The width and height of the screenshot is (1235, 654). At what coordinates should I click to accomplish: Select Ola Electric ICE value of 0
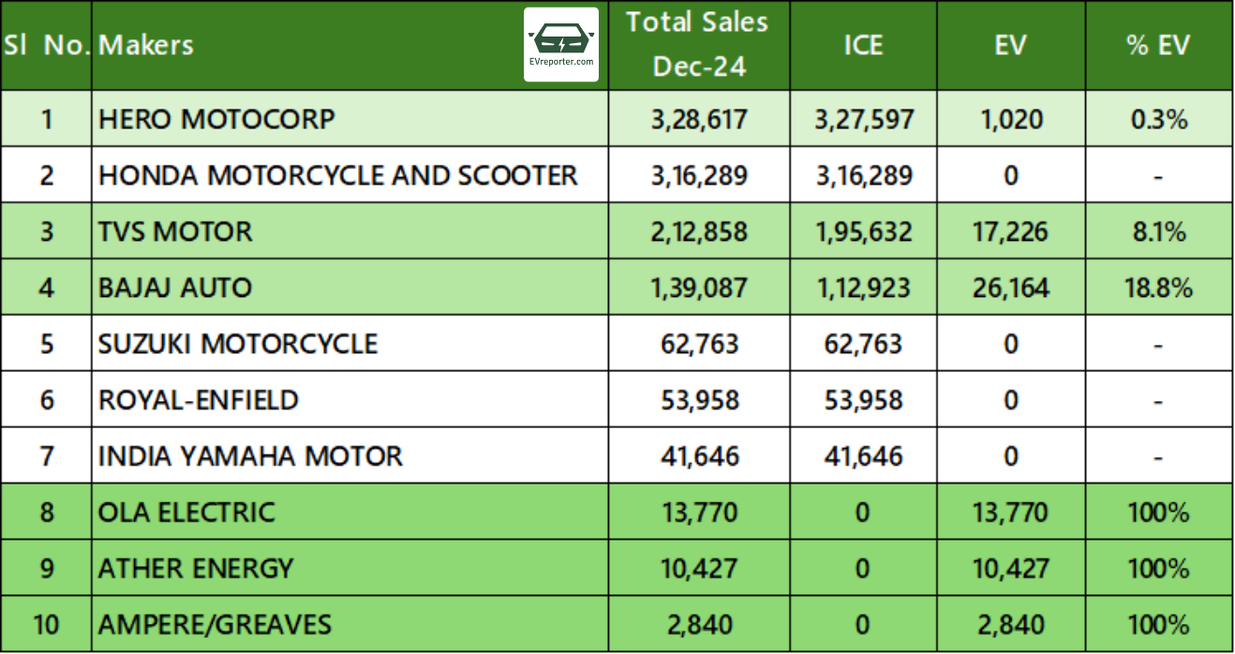click(x=863, y=512)
